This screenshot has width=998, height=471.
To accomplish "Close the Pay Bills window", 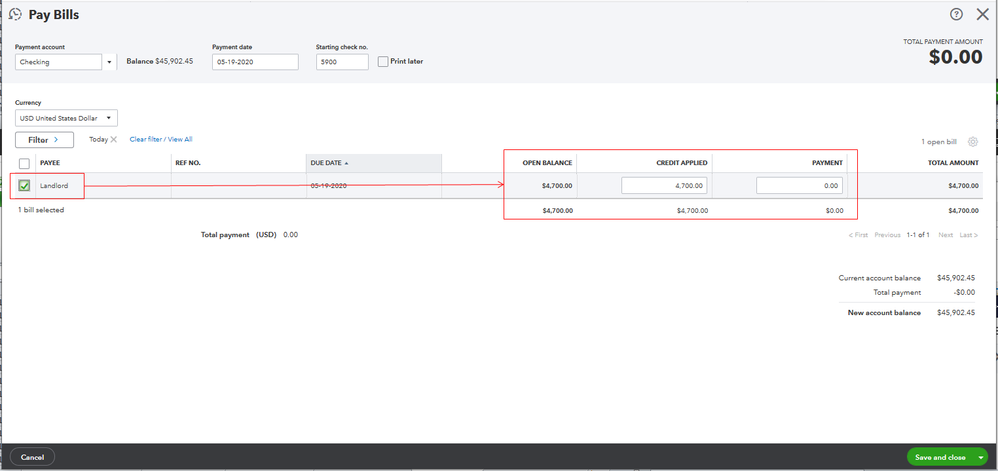I will click(983, 14).
